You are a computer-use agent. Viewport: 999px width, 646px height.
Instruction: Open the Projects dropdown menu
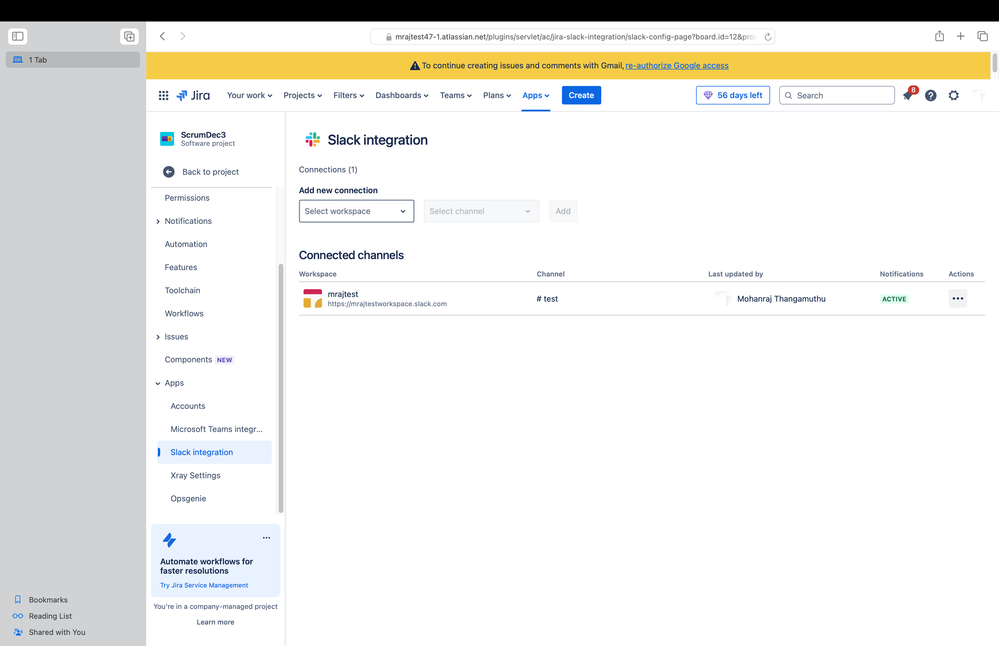coord(303,96)
